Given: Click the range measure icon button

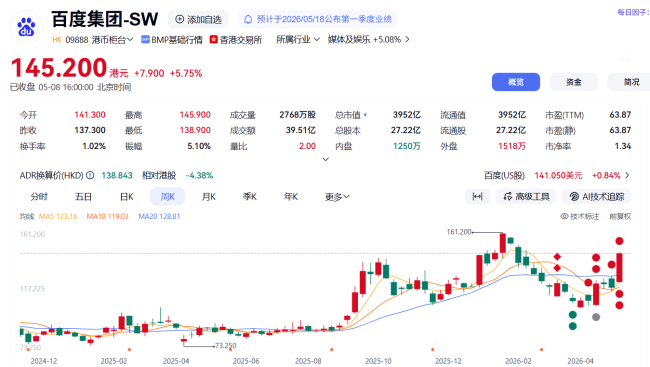Looking at the screenshot, I should point(478,197).
